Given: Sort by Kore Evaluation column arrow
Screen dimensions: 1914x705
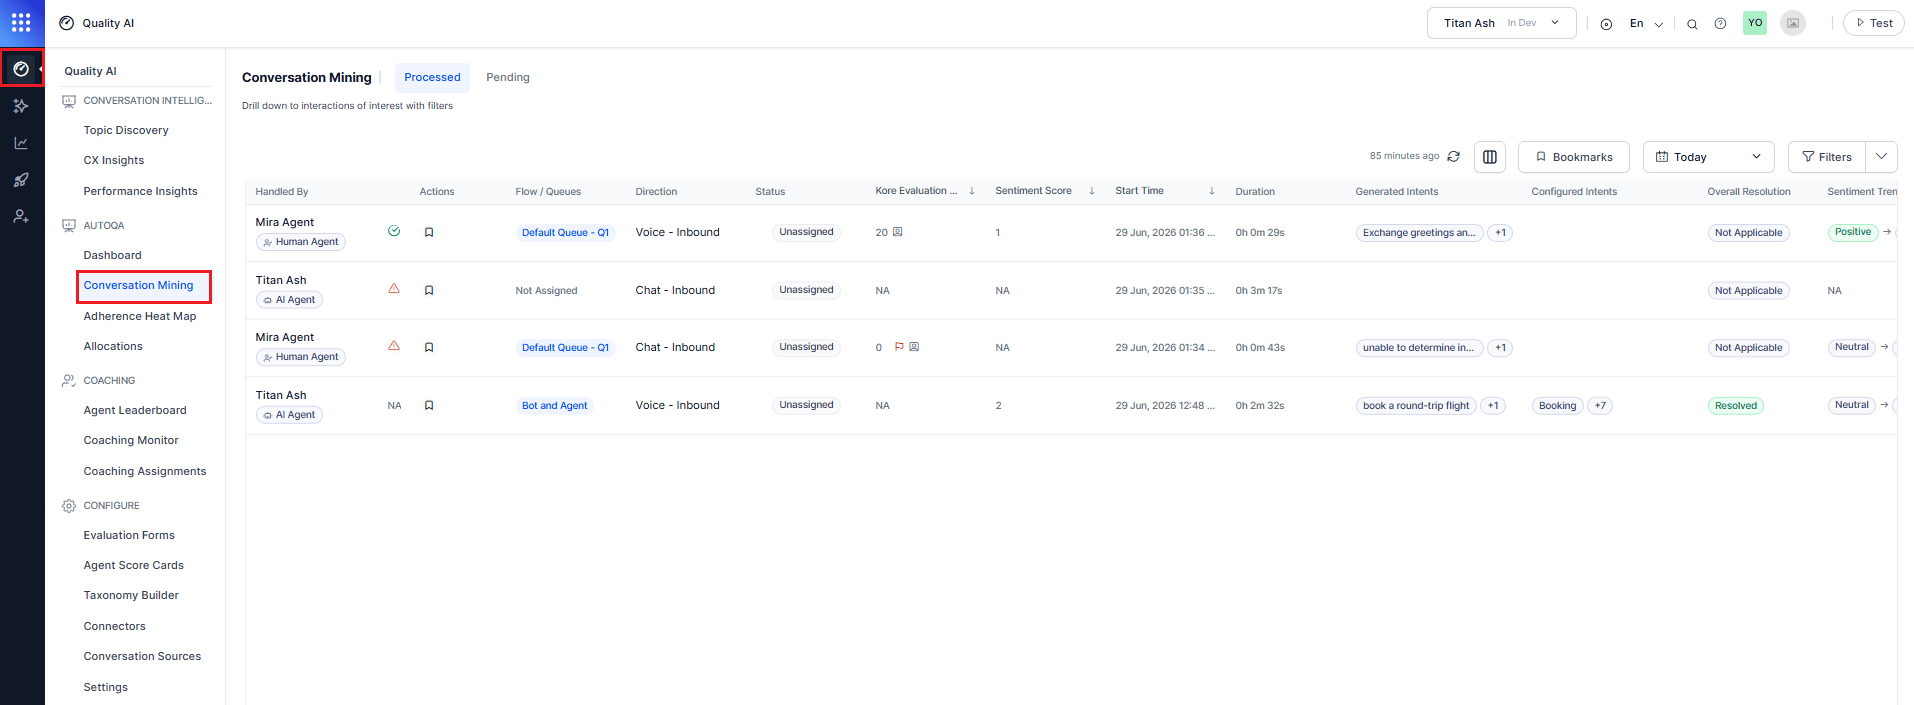Looking at the screenshot, I should pos(972,191).
